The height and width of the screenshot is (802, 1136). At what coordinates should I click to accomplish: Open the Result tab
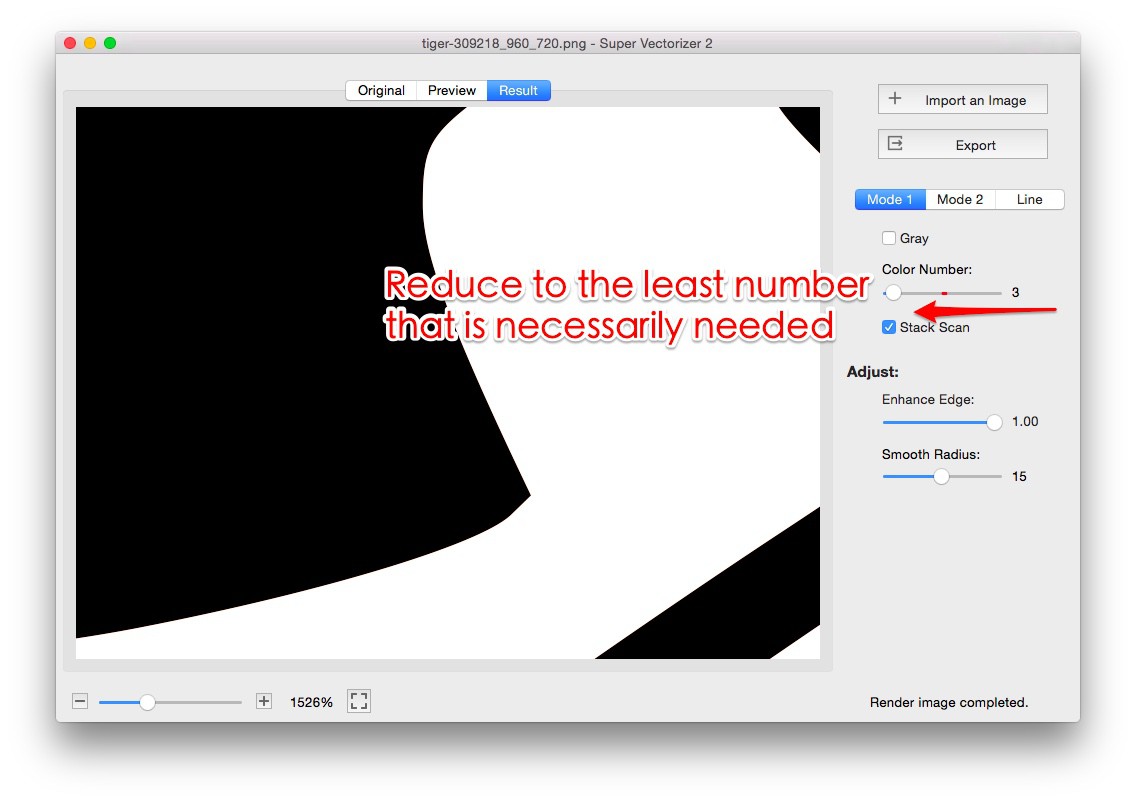(x=518, y=90)
